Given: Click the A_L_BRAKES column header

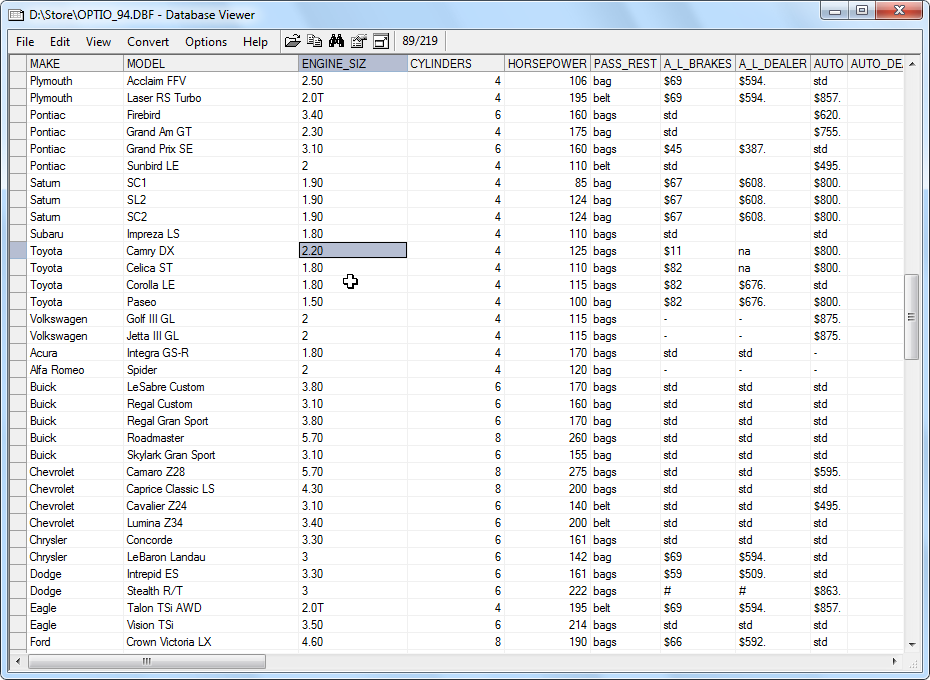Looking at the screenshot, I should point(698,63).
